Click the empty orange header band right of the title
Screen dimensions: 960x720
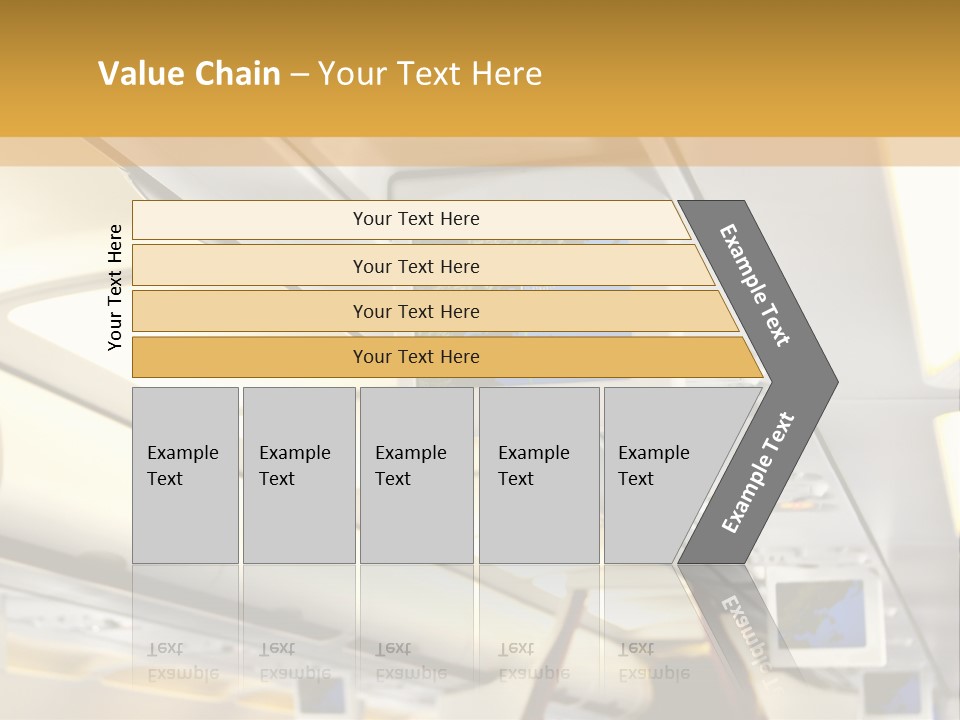(760, 74)
